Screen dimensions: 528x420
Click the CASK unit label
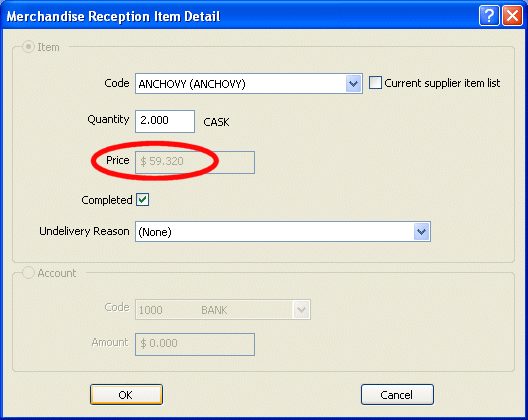tap(216, 122)
